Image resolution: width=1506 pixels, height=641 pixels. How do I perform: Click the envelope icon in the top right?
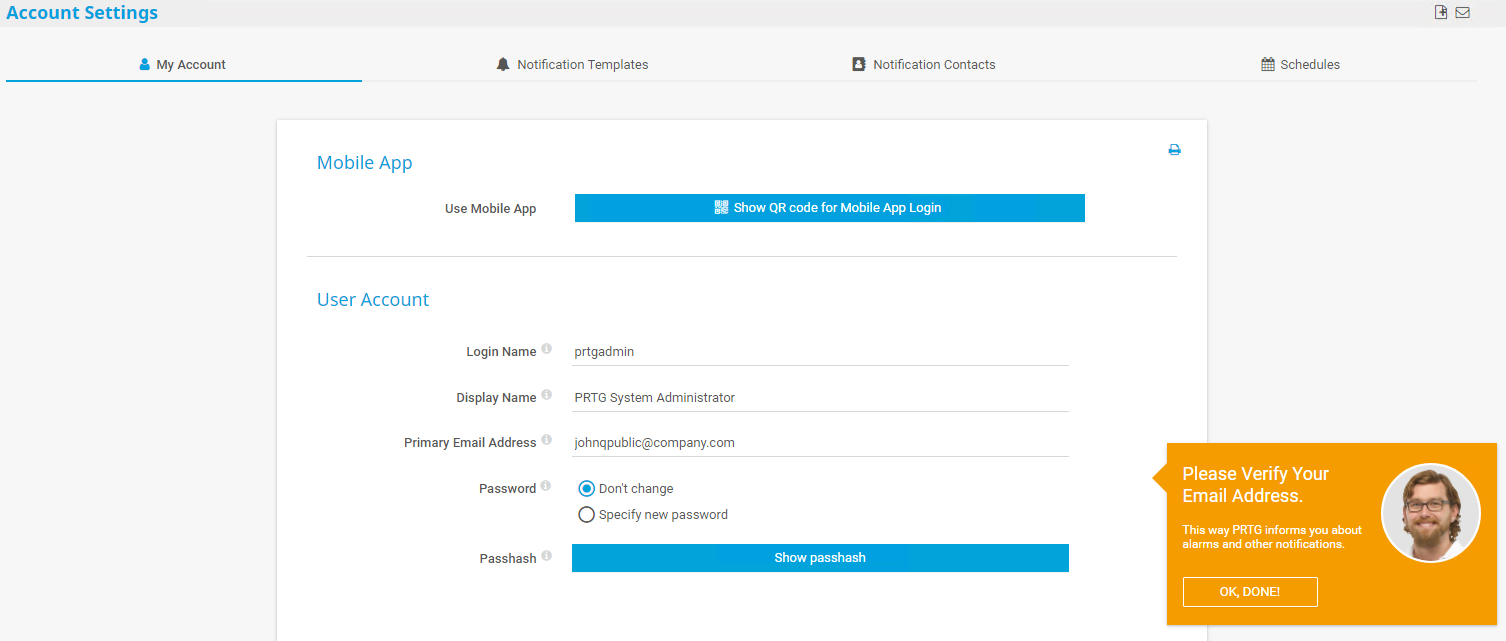(x=1462, y=13)
